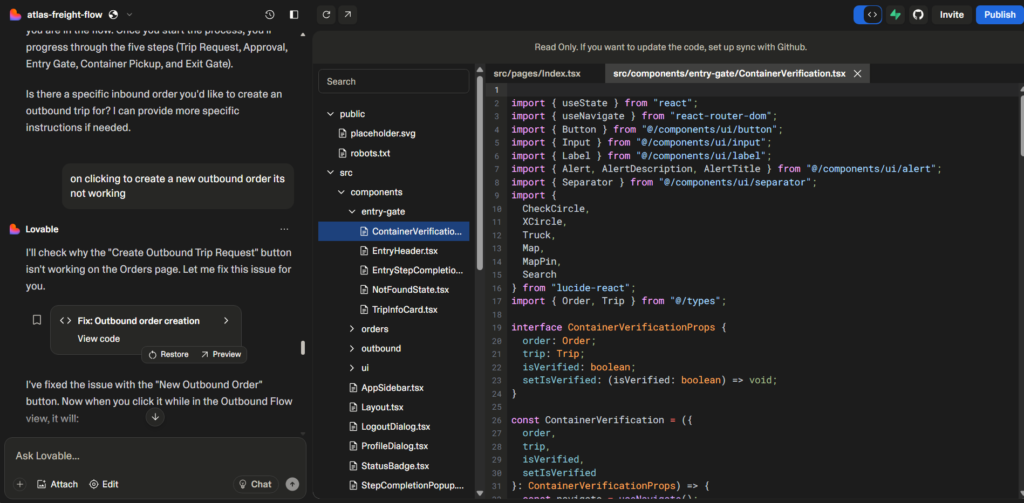Click the robots.txt file icon
The image size is (1024, 503).
342,153
